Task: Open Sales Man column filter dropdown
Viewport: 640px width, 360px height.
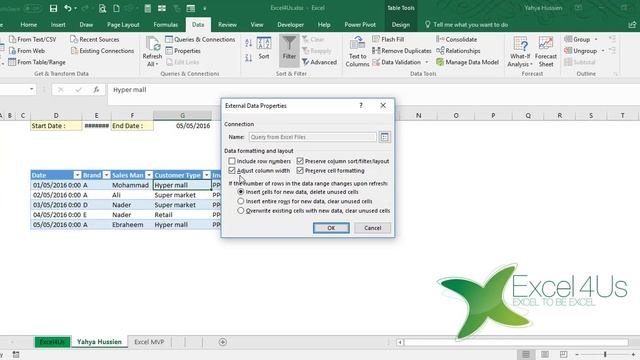Action: point(149,175)
